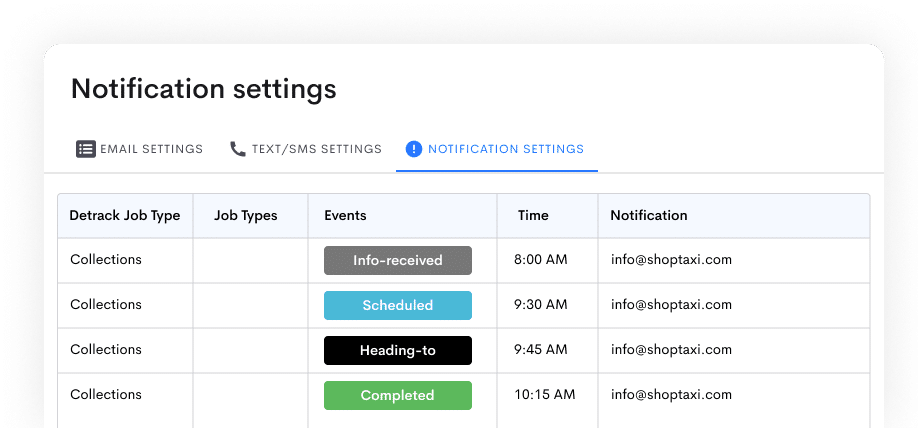Screen dimensions: 918x428
Task: Click Collections in the Heading-to row
Action: pos(106,349)
